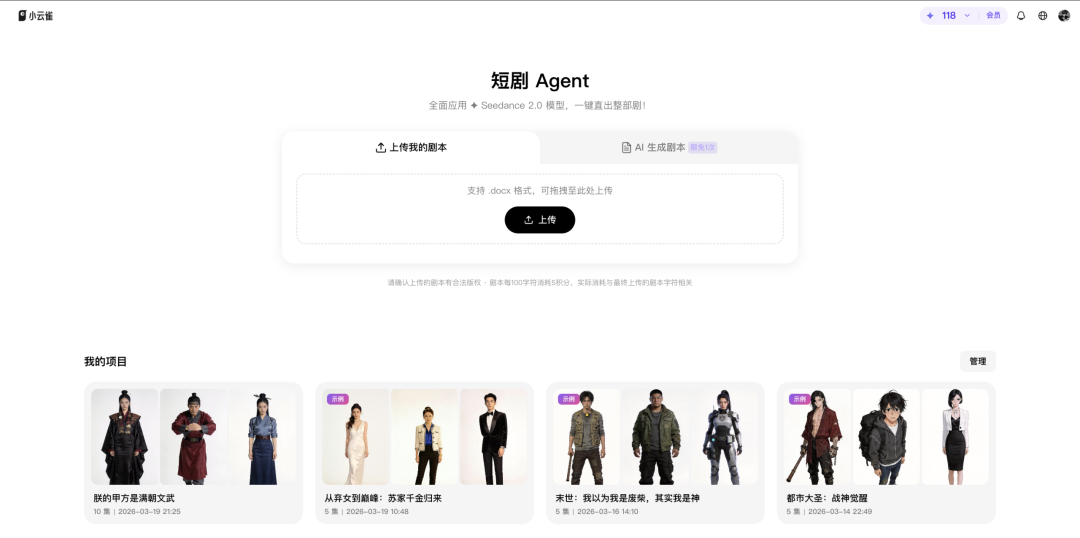Click the .docx drag-and-drop upload area
Image resolution: width=1080 pixels, height=538 pixels.
540,209
